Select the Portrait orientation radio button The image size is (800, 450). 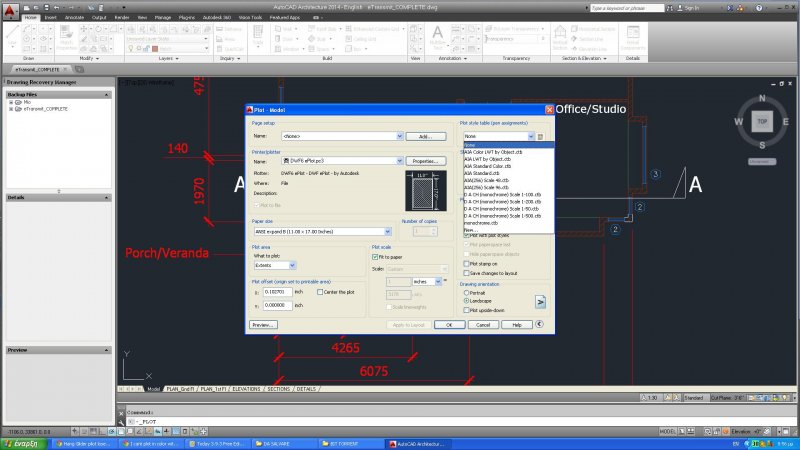(x=466, y=293)
